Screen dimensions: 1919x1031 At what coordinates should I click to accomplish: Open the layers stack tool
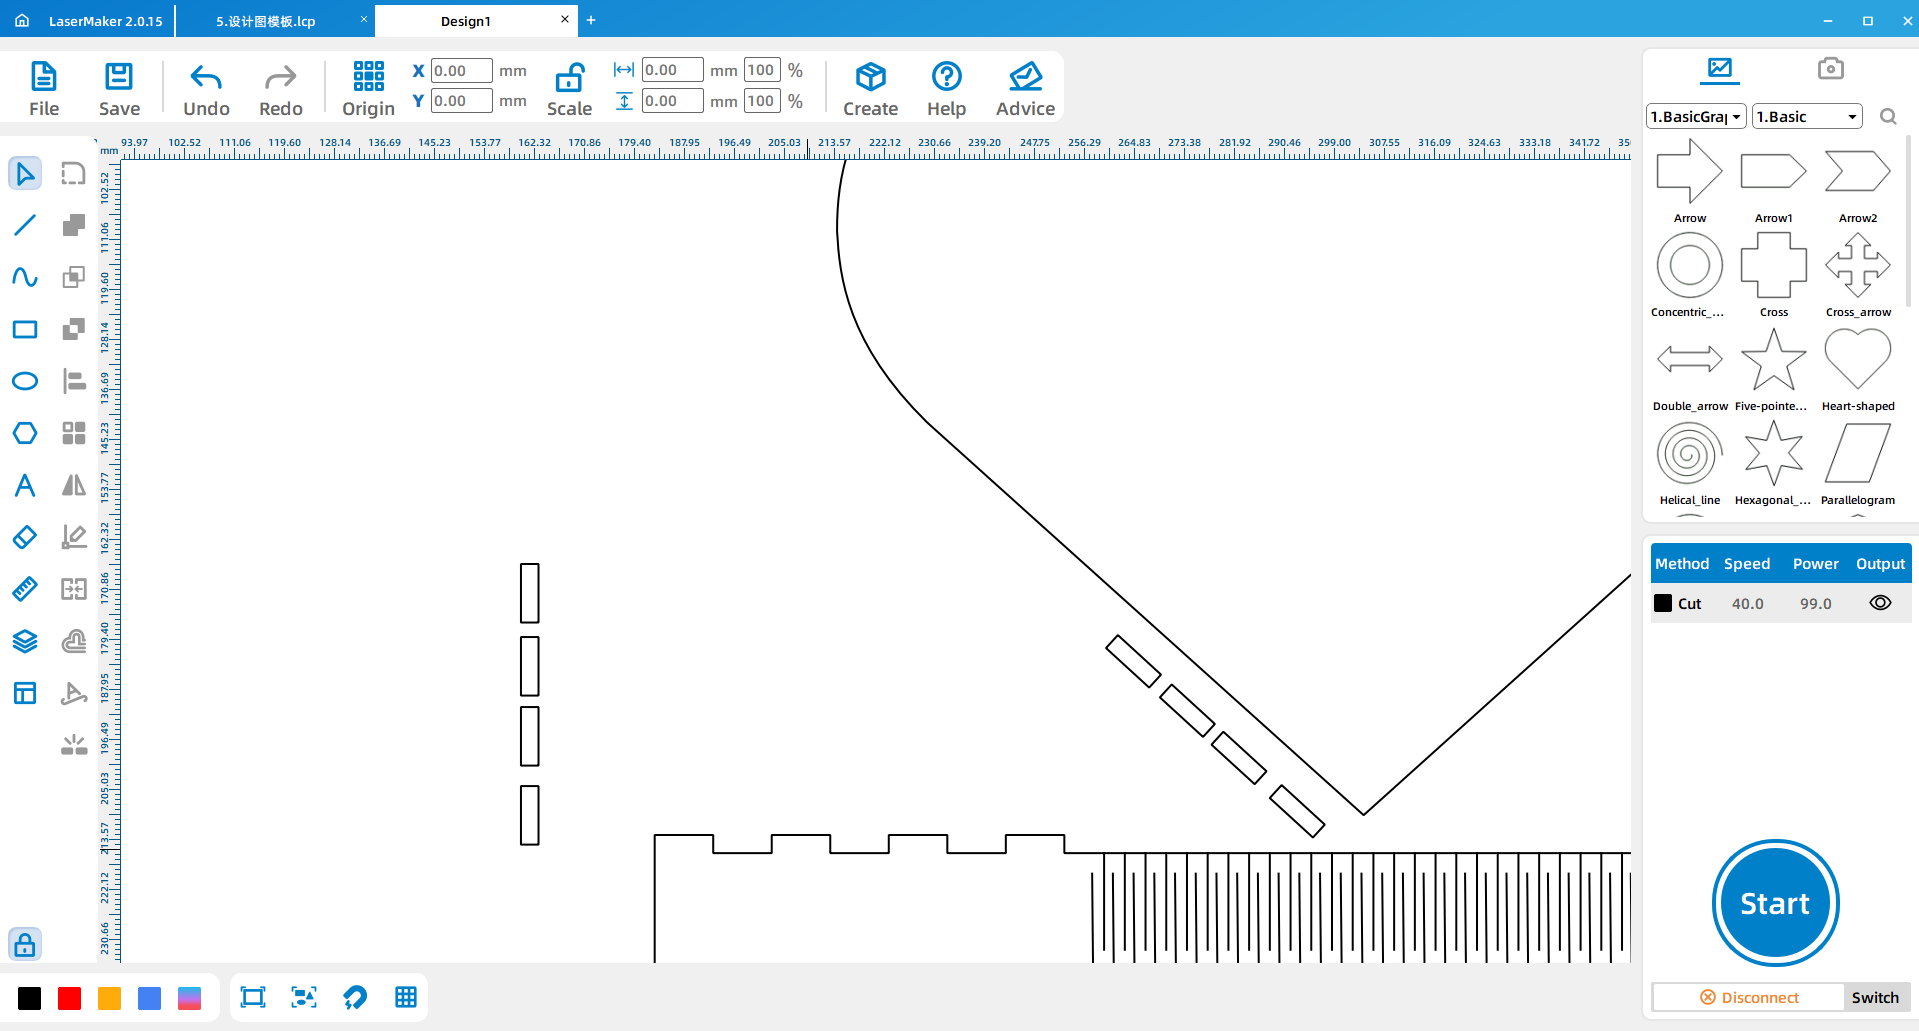(x=25, y=641)
